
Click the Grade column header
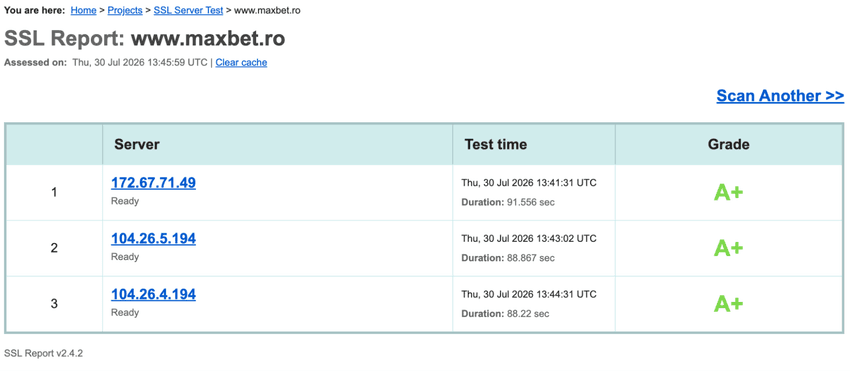729,144
